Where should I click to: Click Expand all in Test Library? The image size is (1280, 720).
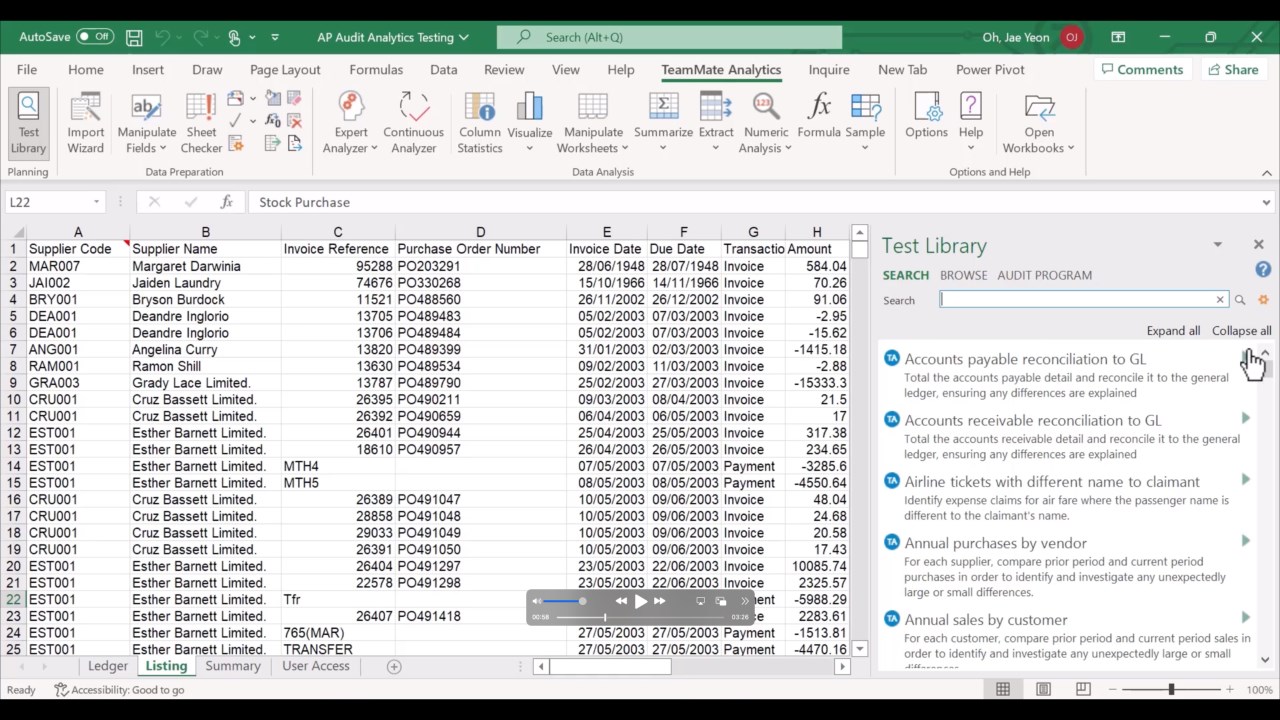pyautogui.click(x=1173, y=331)
